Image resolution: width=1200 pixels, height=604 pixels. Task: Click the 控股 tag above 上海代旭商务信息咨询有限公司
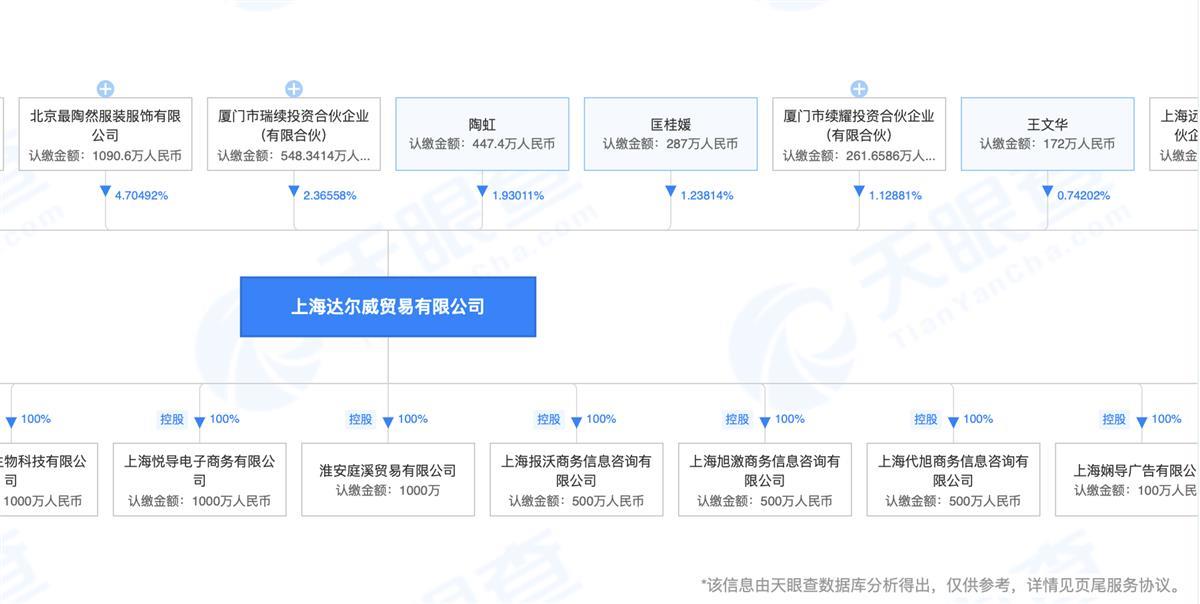pyautogui.click(x=926, y=419)
